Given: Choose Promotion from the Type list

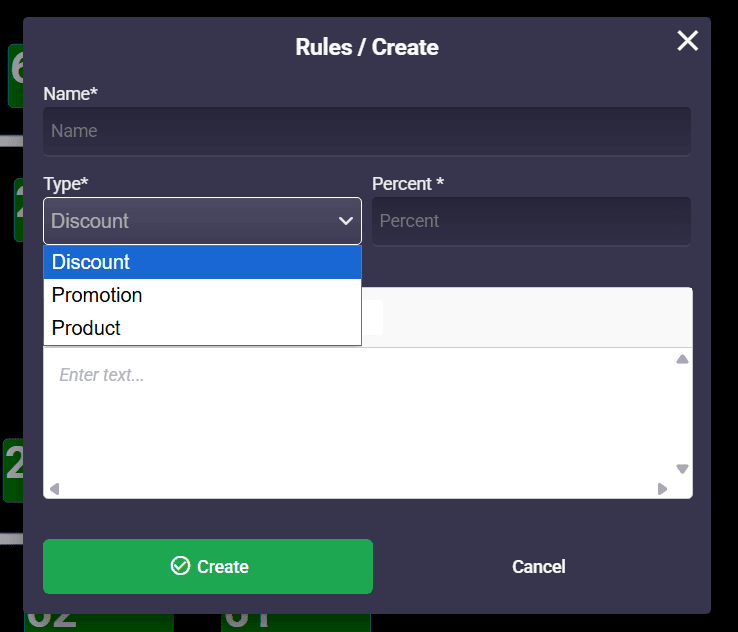Looking at the screenshot, I should pos(201,295).
